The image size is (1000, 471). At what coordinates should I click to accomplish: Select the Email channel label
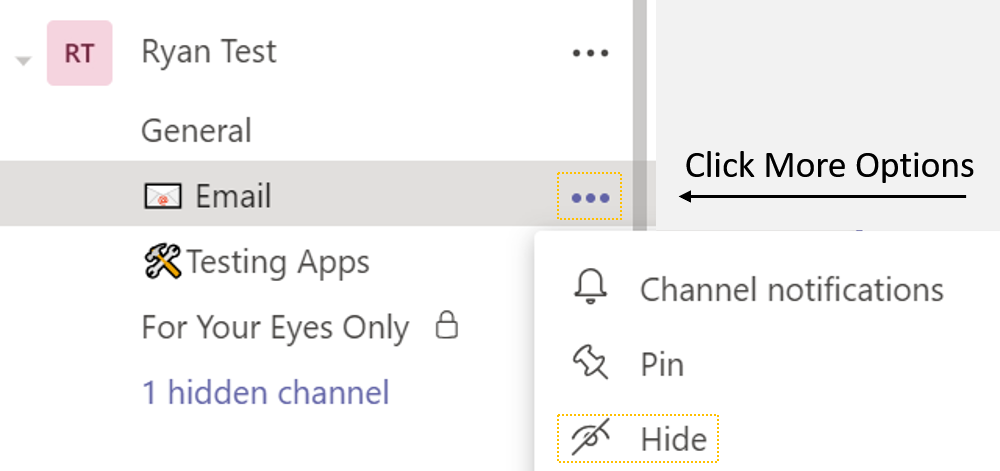[x=233, y=196]
